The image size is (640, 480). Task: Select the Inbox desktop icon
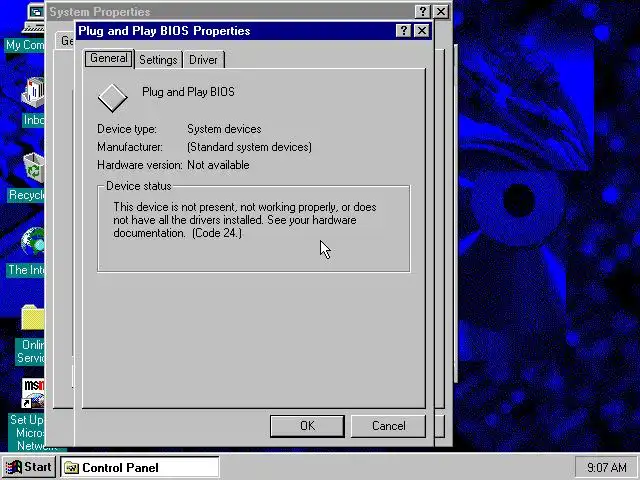pyautogui.click(x=33, y=93)
